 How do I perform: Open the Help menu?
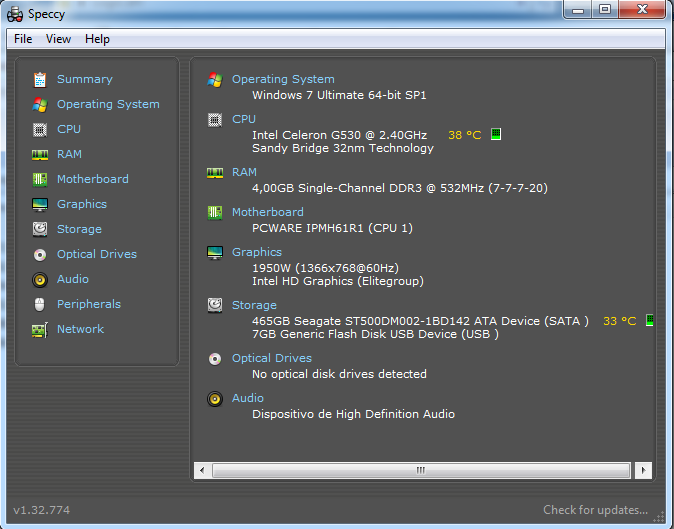[x=97, y=39]
